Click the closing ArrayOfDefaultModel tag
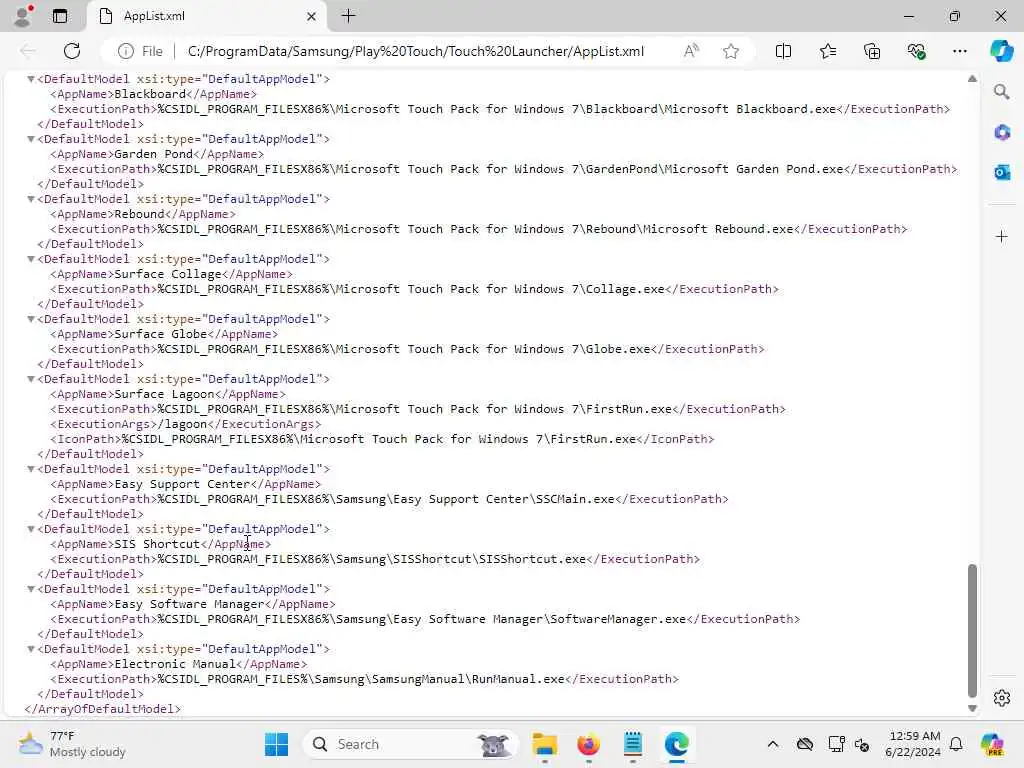The height and width of the screenshot is (768, 1024). (102, 709)
